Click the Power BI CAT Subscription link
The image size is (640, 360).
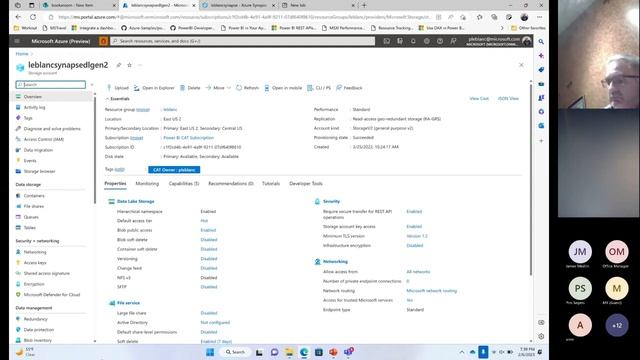click(188, 138)
